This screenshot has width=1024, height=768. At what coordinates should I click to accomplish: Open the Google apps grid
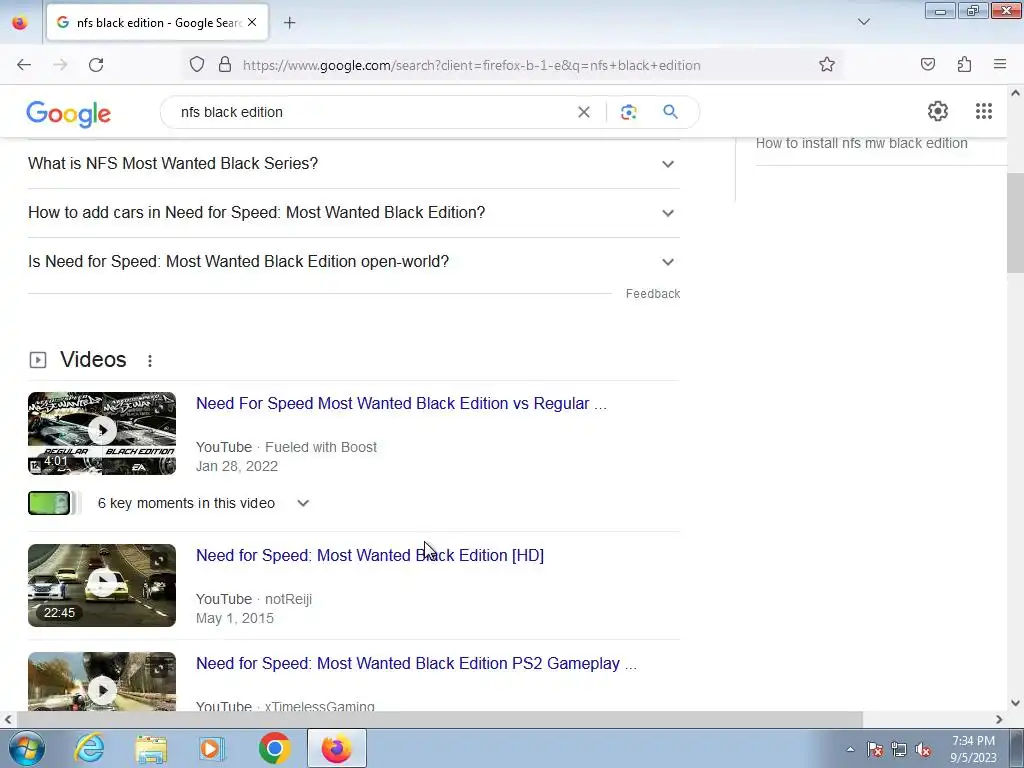click(x=984, y=111)
